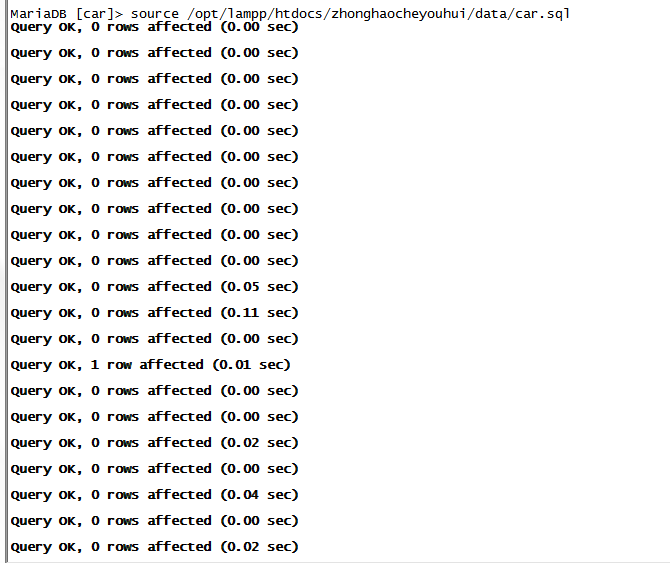
Task: Click the line showing 0.04 sec
Action: click(x=154, y=495)
